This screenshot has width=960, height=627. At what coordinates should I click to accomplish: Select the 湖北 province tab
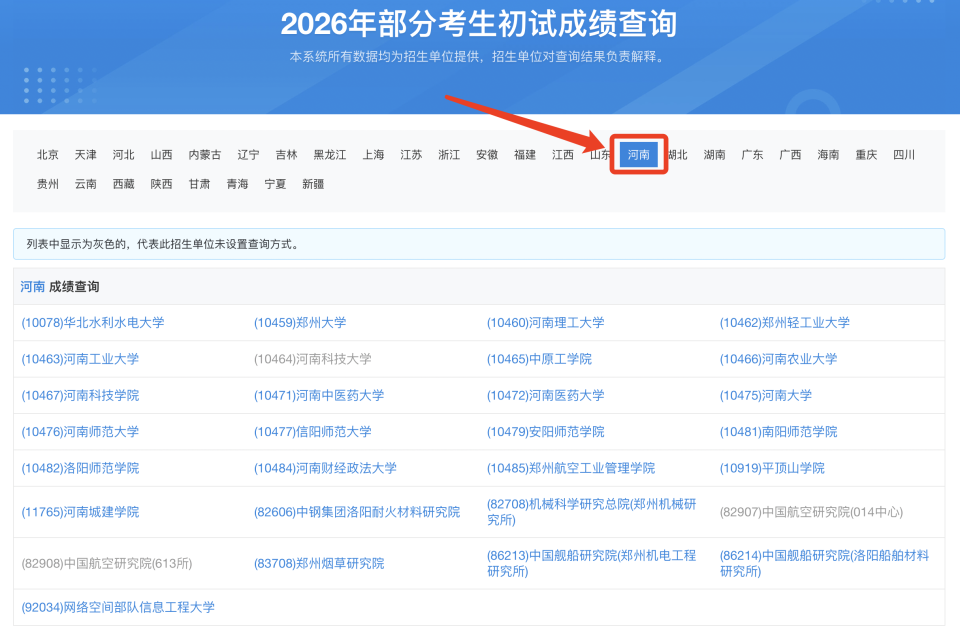pyautogui.click(x=676, y=155)
